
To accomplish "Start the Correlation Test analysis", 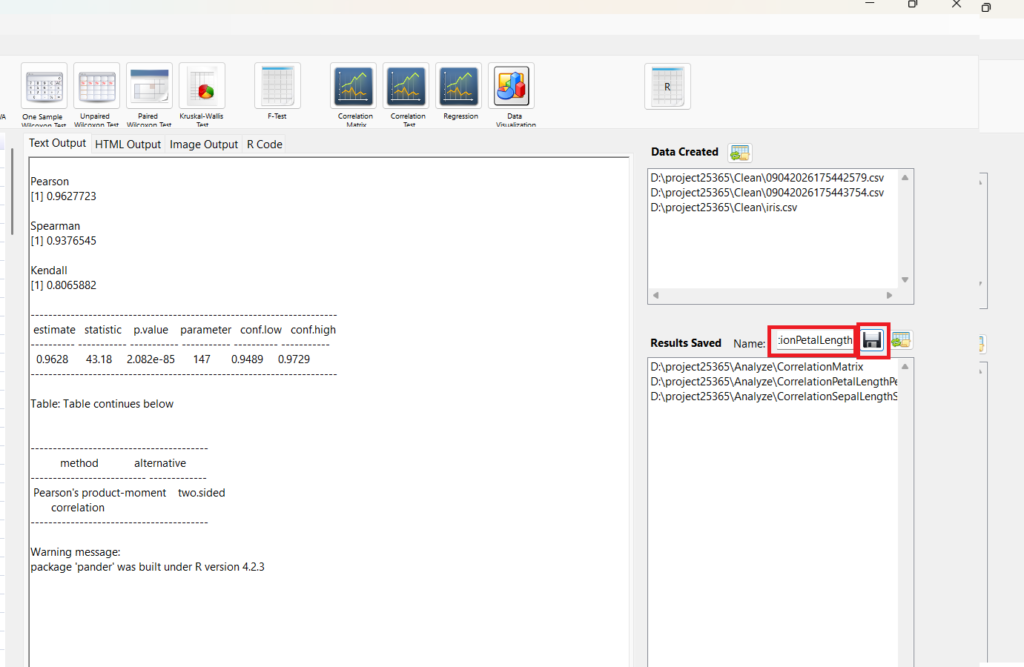I will [406, 87].
